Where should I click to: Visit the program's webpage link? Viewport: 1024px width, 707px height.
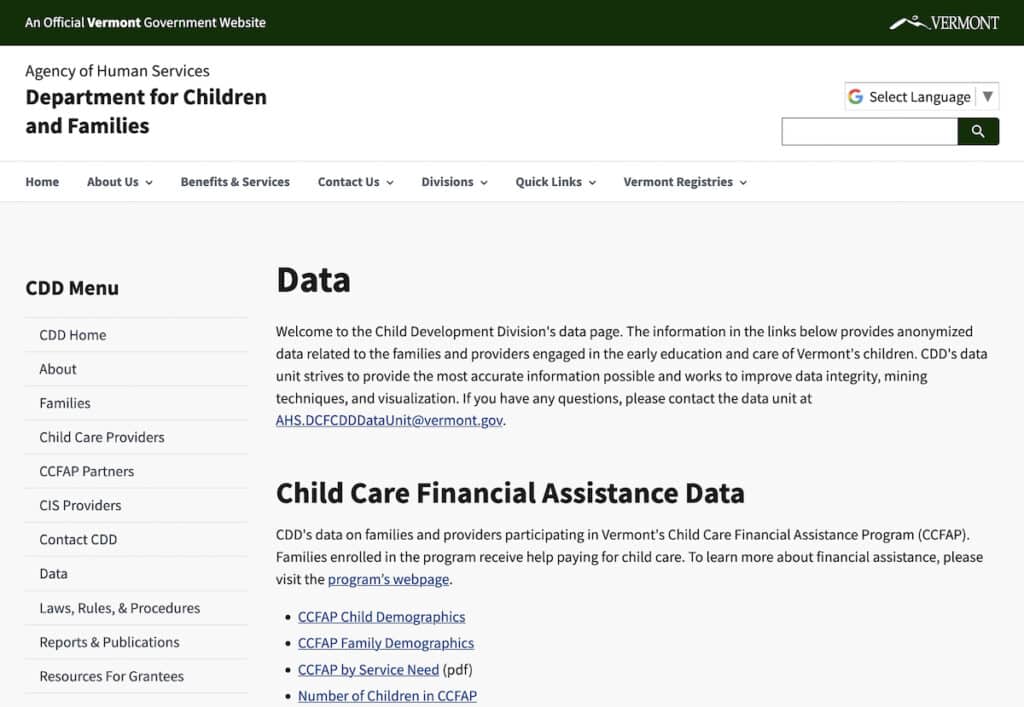click(389, 579)
